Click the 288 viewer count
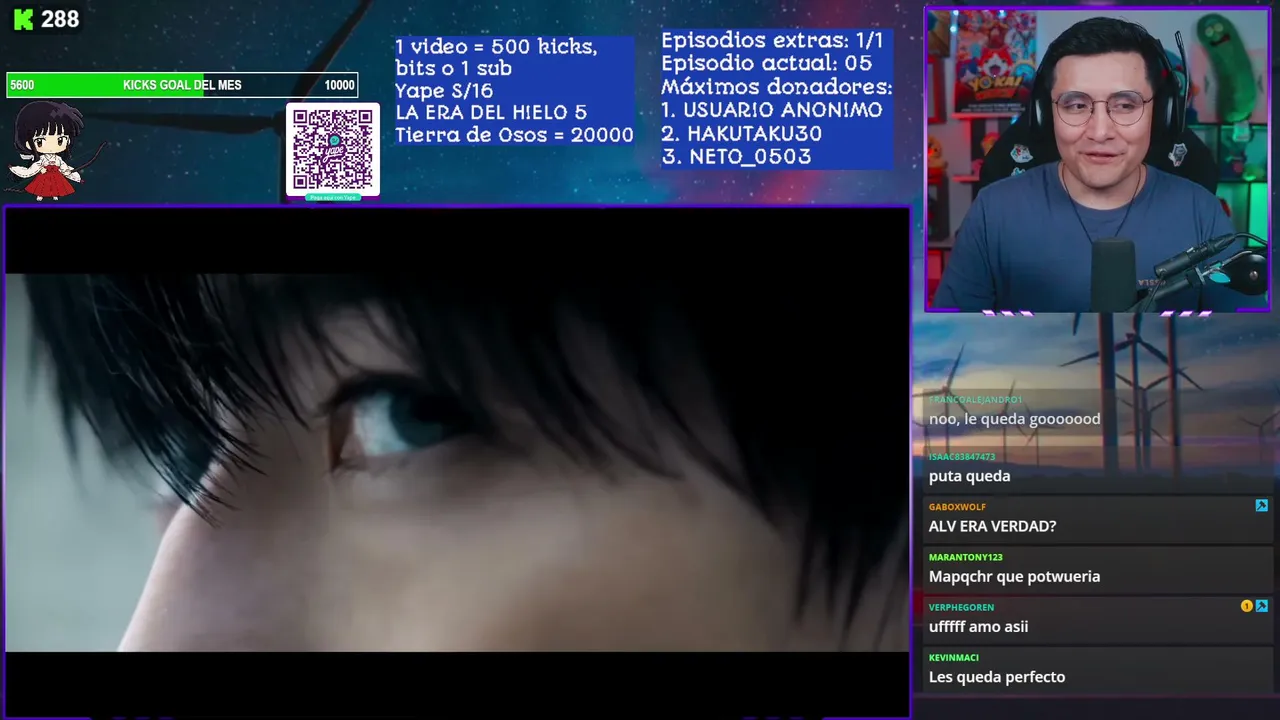This screenshot has width=1280, height=720. 60,19
